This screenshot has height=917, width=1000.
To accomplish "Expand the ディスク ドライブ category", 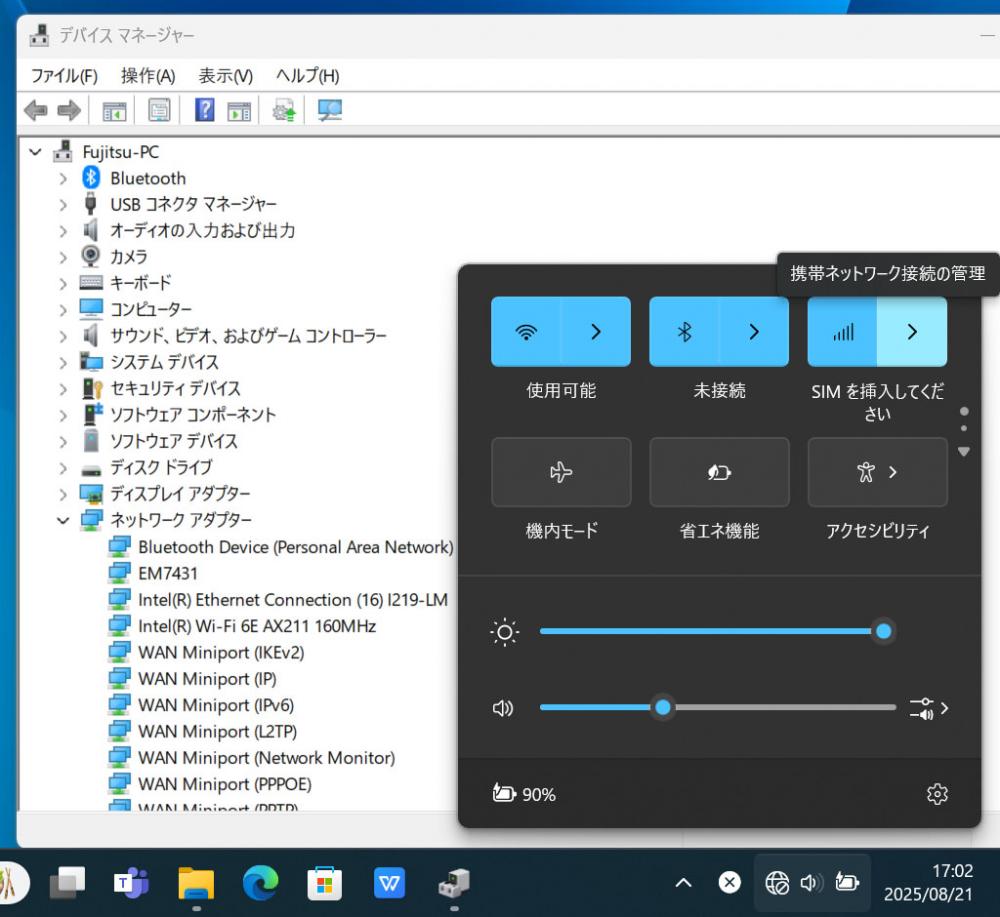I will [62, 468].
